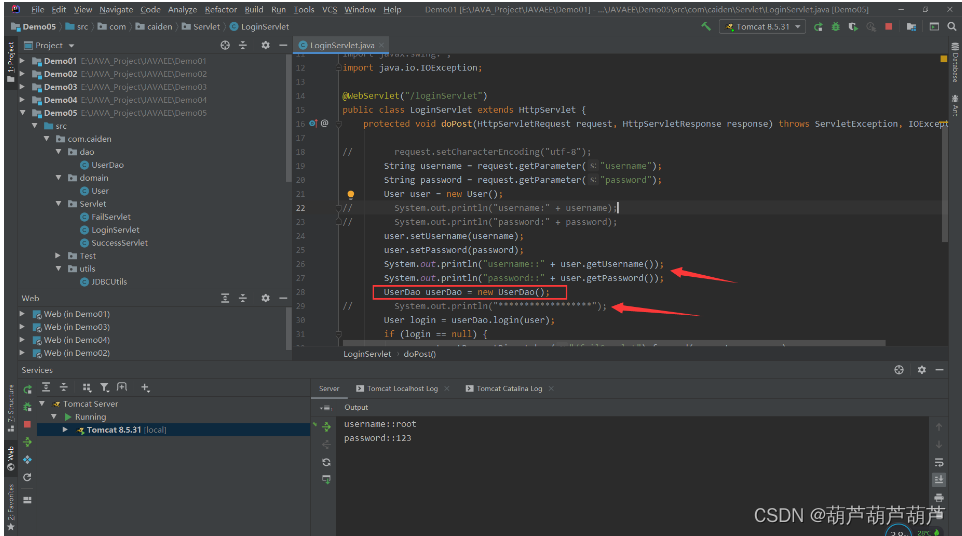Select SuccessServlet in the project tree
The height and width of the screenshot is (536, 962).
[x=115, y=243]
